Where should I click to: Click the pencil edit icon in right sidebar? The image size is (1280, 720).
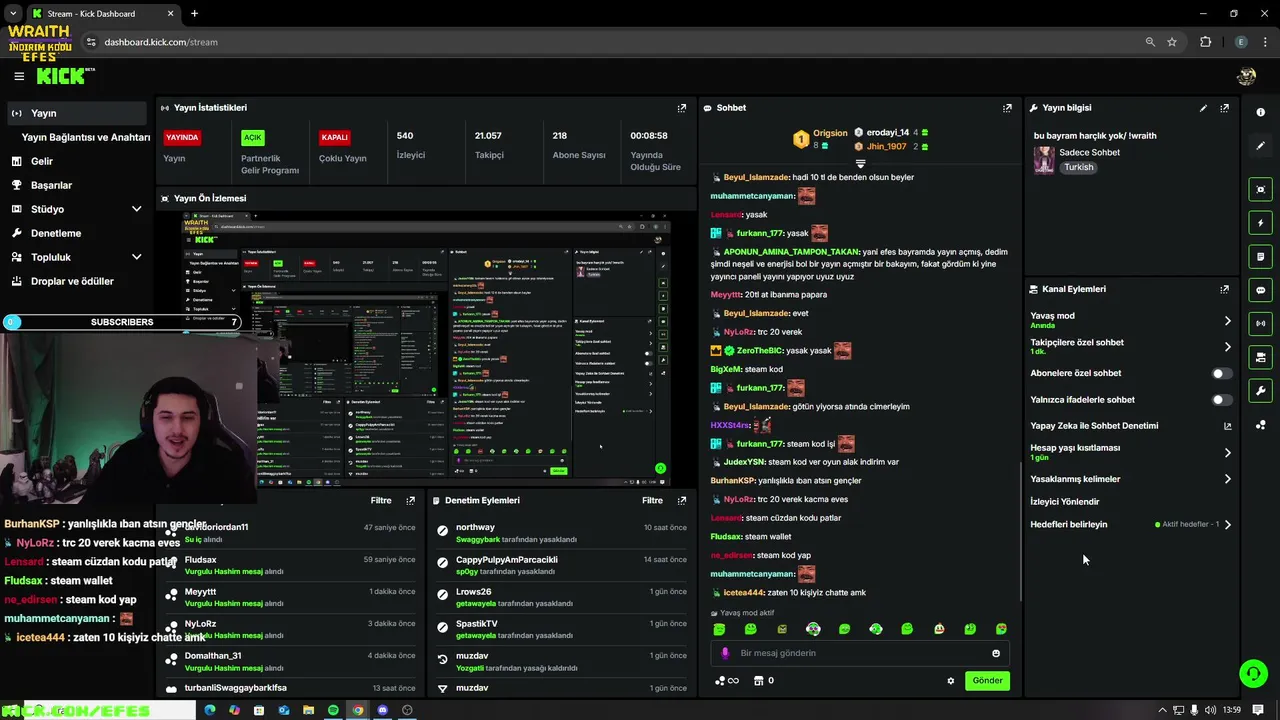(1260, 146)
